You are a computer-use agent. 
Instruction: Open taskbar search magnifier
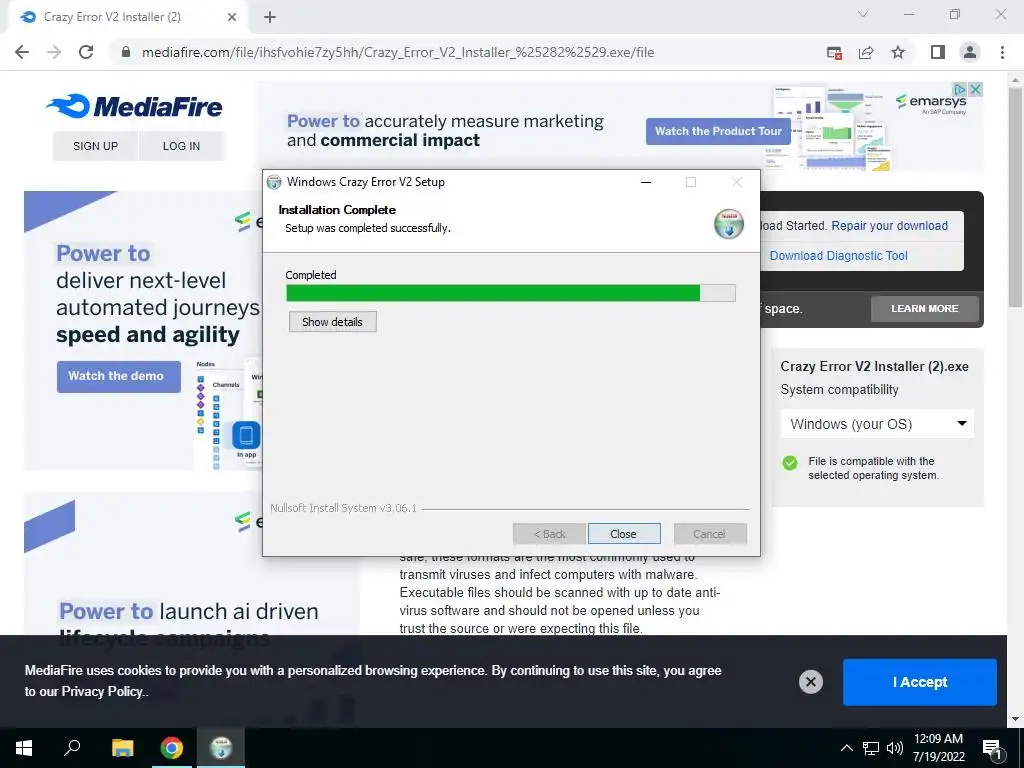coord(72,748)
